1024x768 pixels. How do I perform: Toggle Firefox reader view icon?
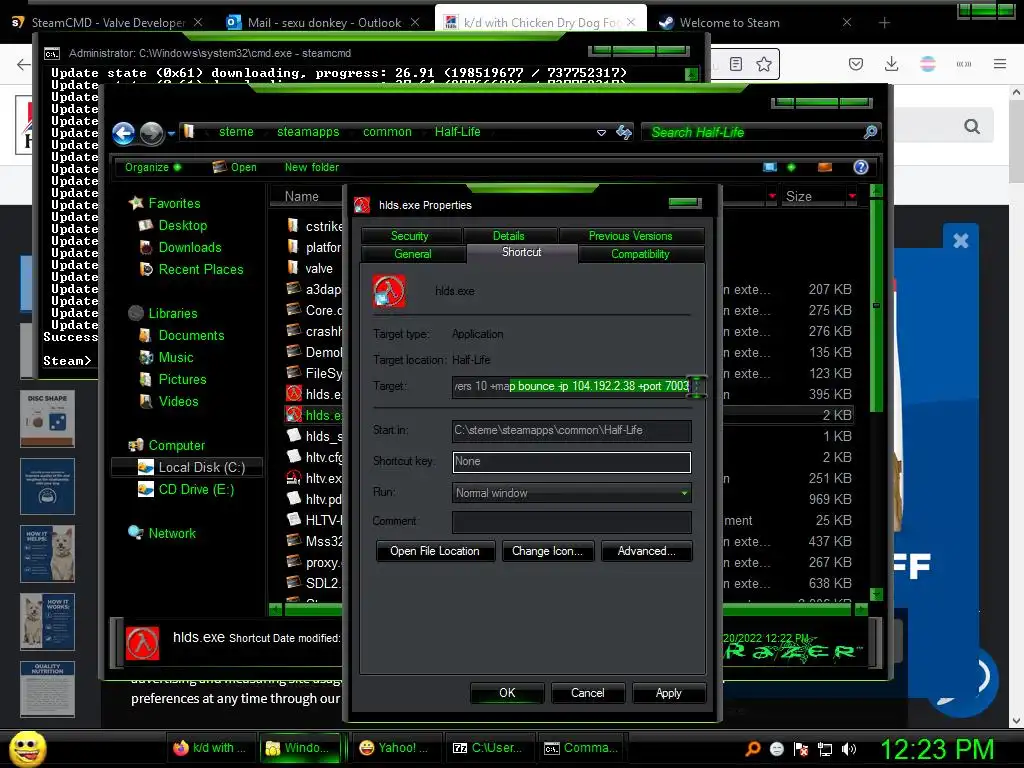(736, 64)
